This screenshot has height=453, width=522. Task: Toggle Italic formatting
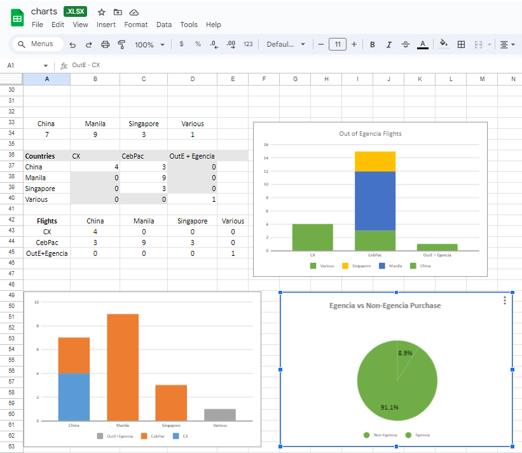389,44
